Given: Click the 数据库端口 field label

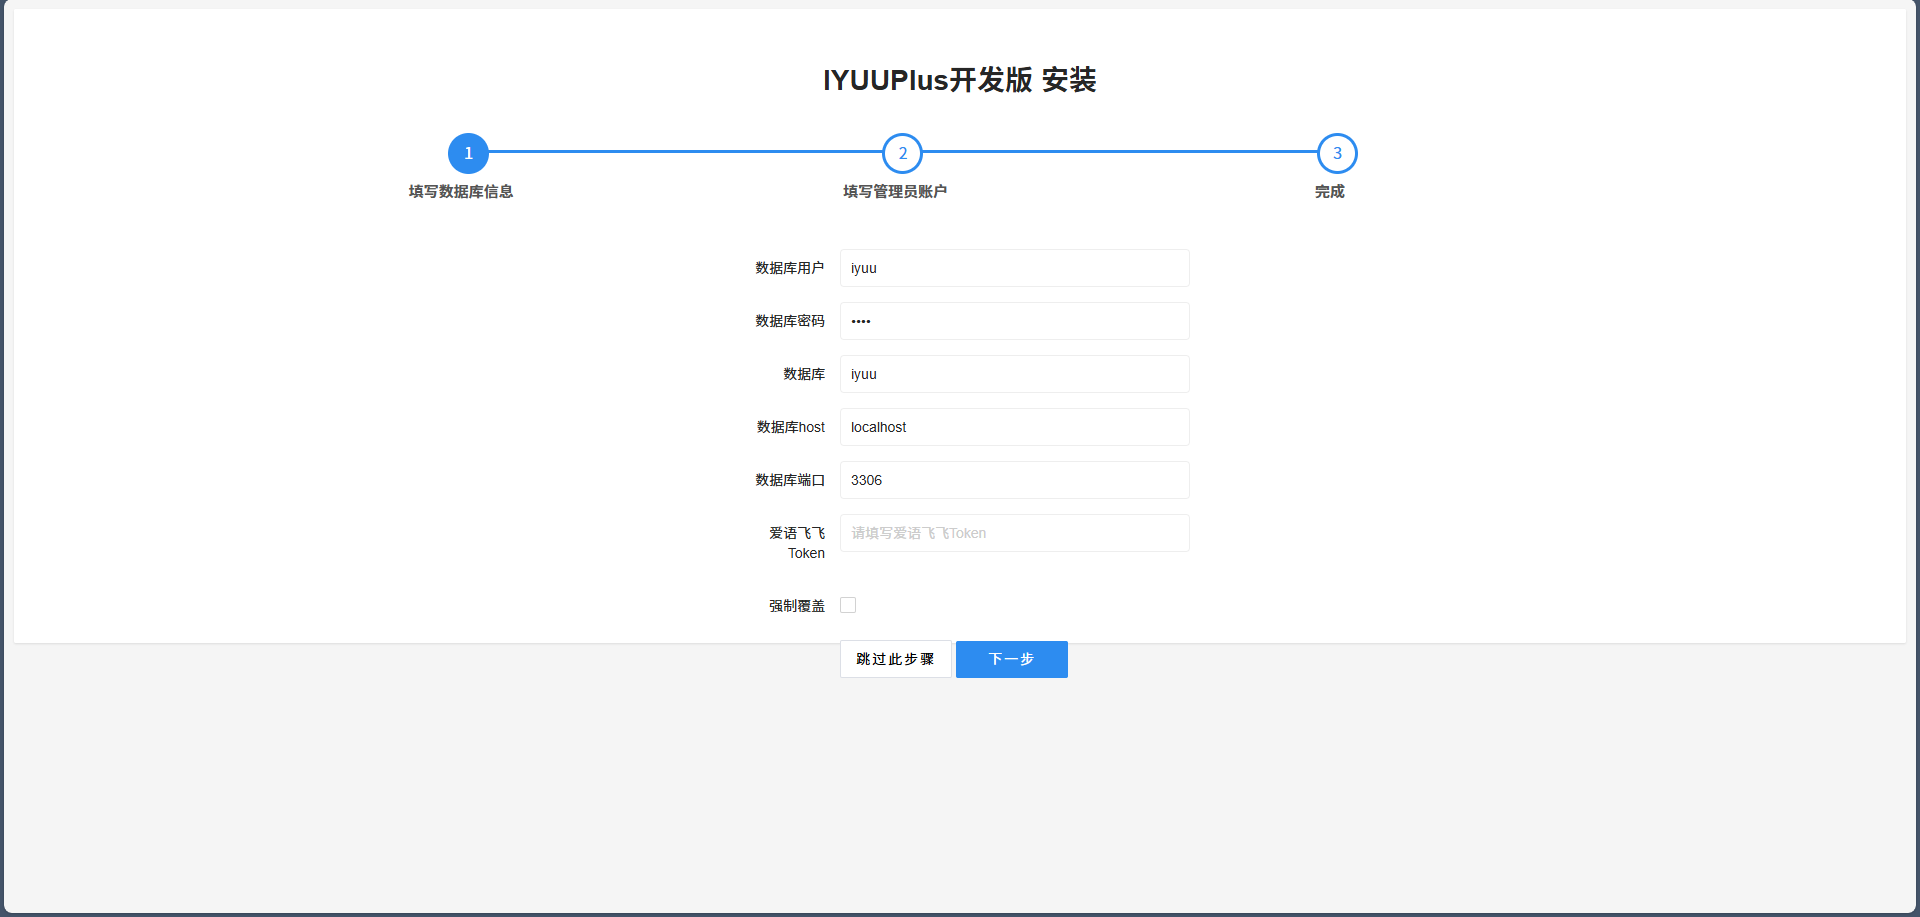Looking at the screenshot, I should pyautogui.click(x=789, y=480).
